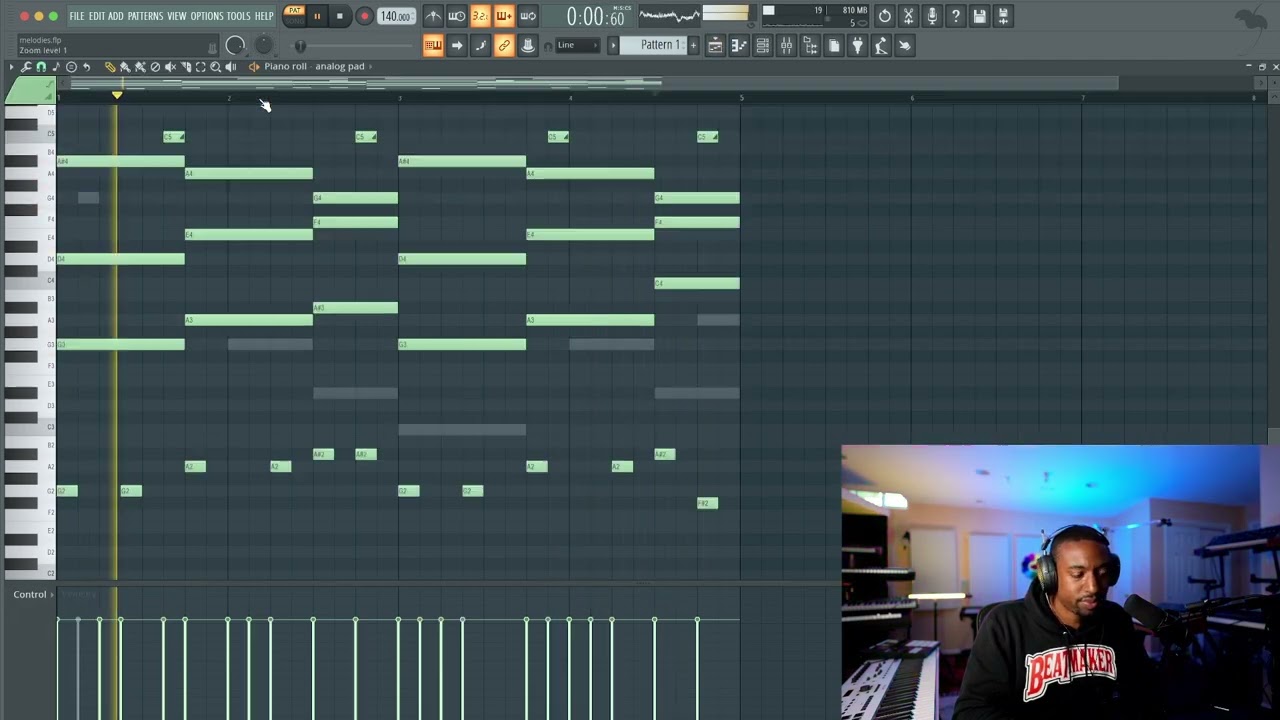Open the OPTIONS menu
Image resolution: width=1280 pixels, height=720 pixels.
(x=207, y=16)
